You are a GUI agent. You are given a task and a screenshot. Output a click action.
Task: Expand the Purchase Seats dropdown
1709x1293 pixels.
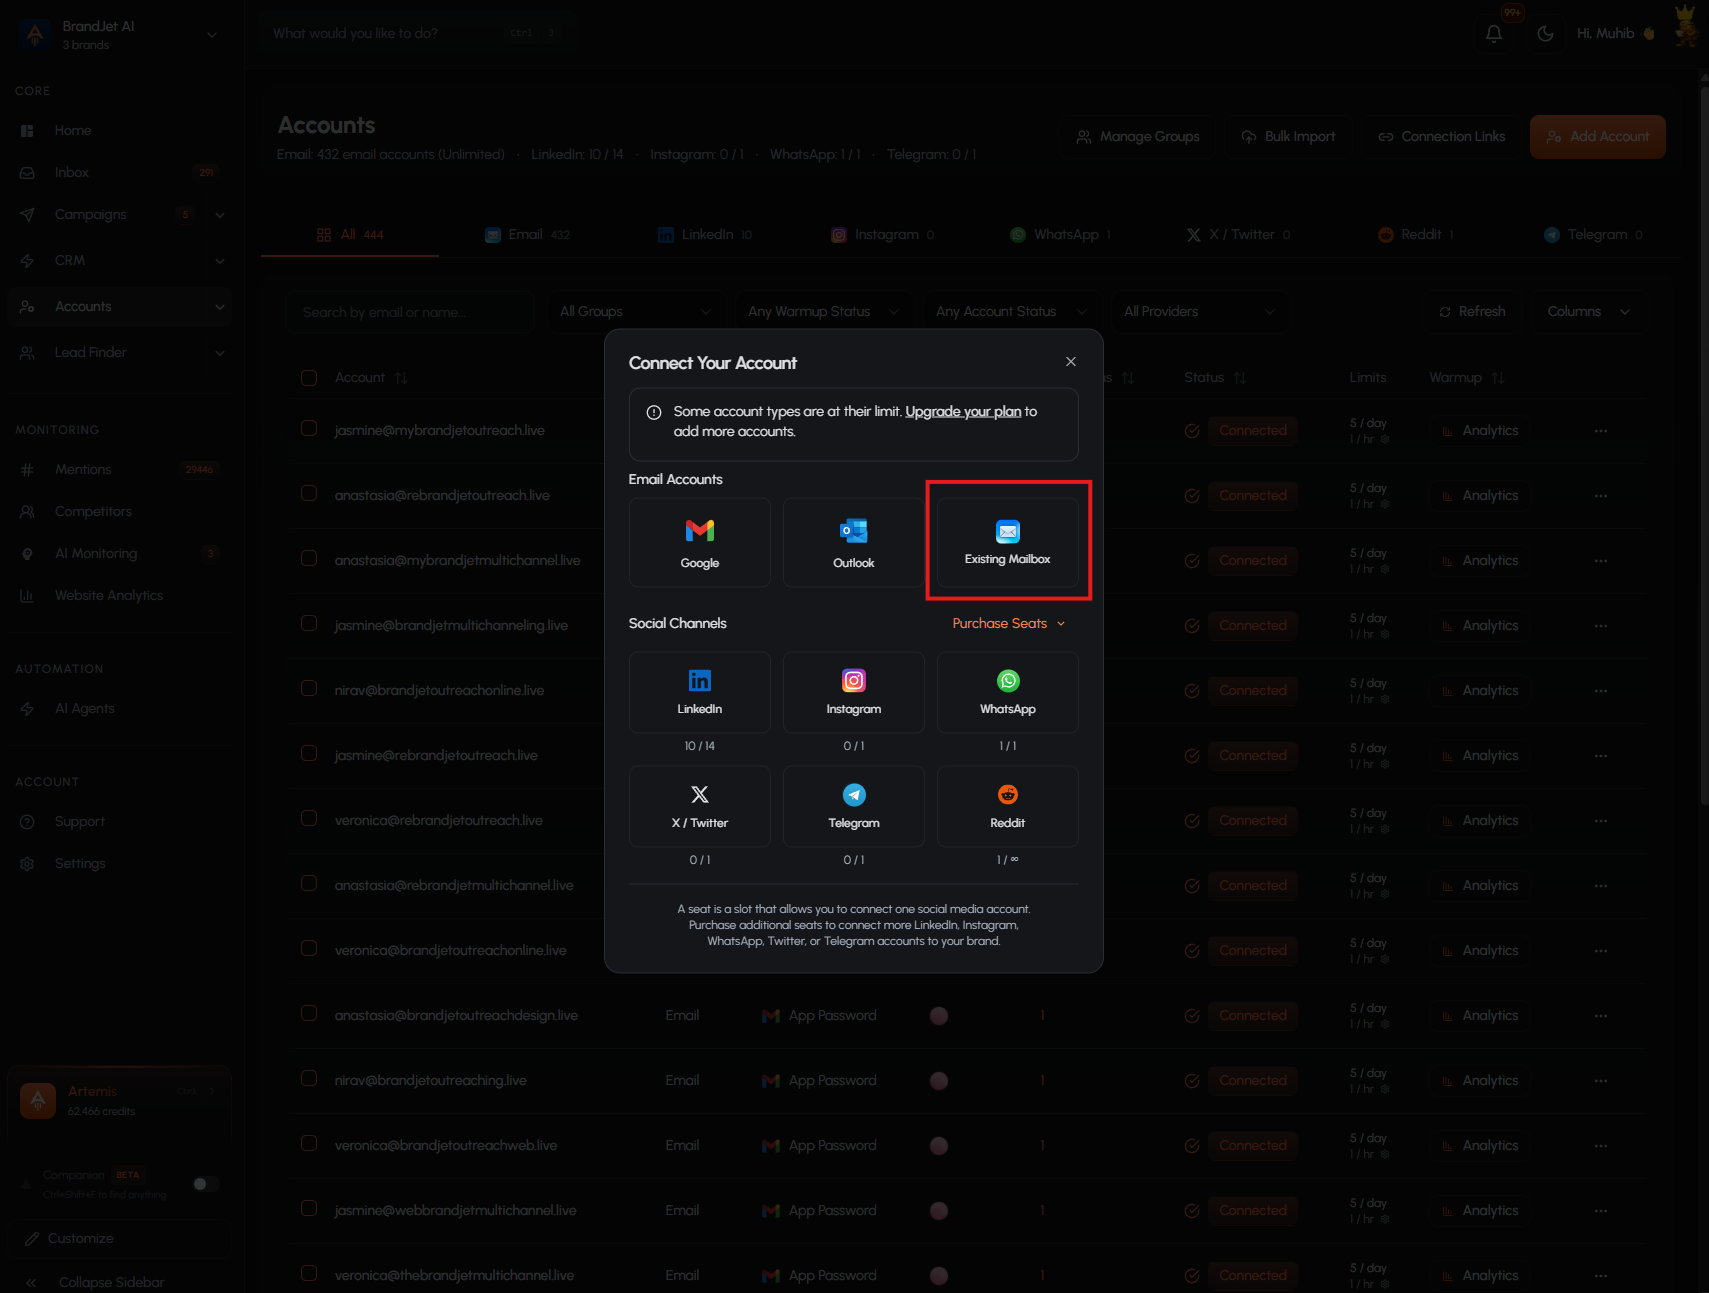1009,623
